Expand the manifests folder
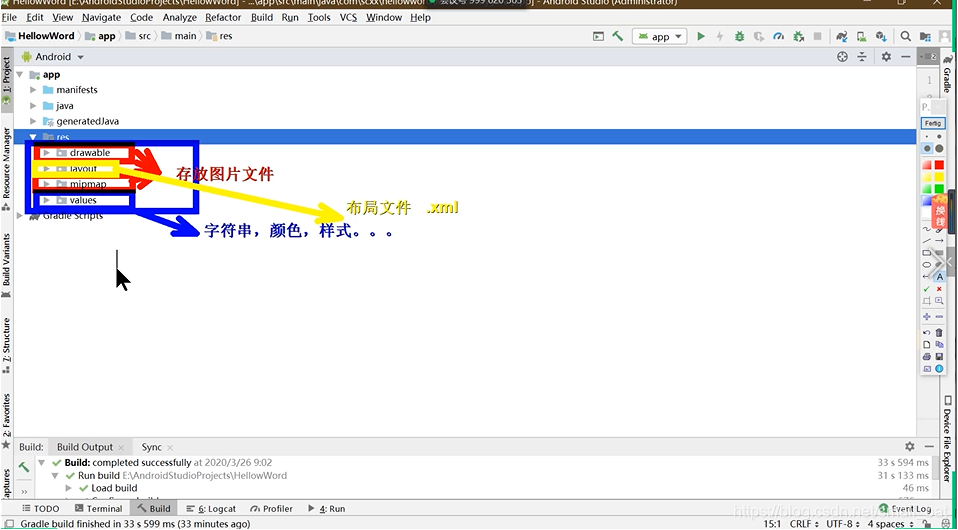This screenshot has width=958, height=530. [33, 89]
